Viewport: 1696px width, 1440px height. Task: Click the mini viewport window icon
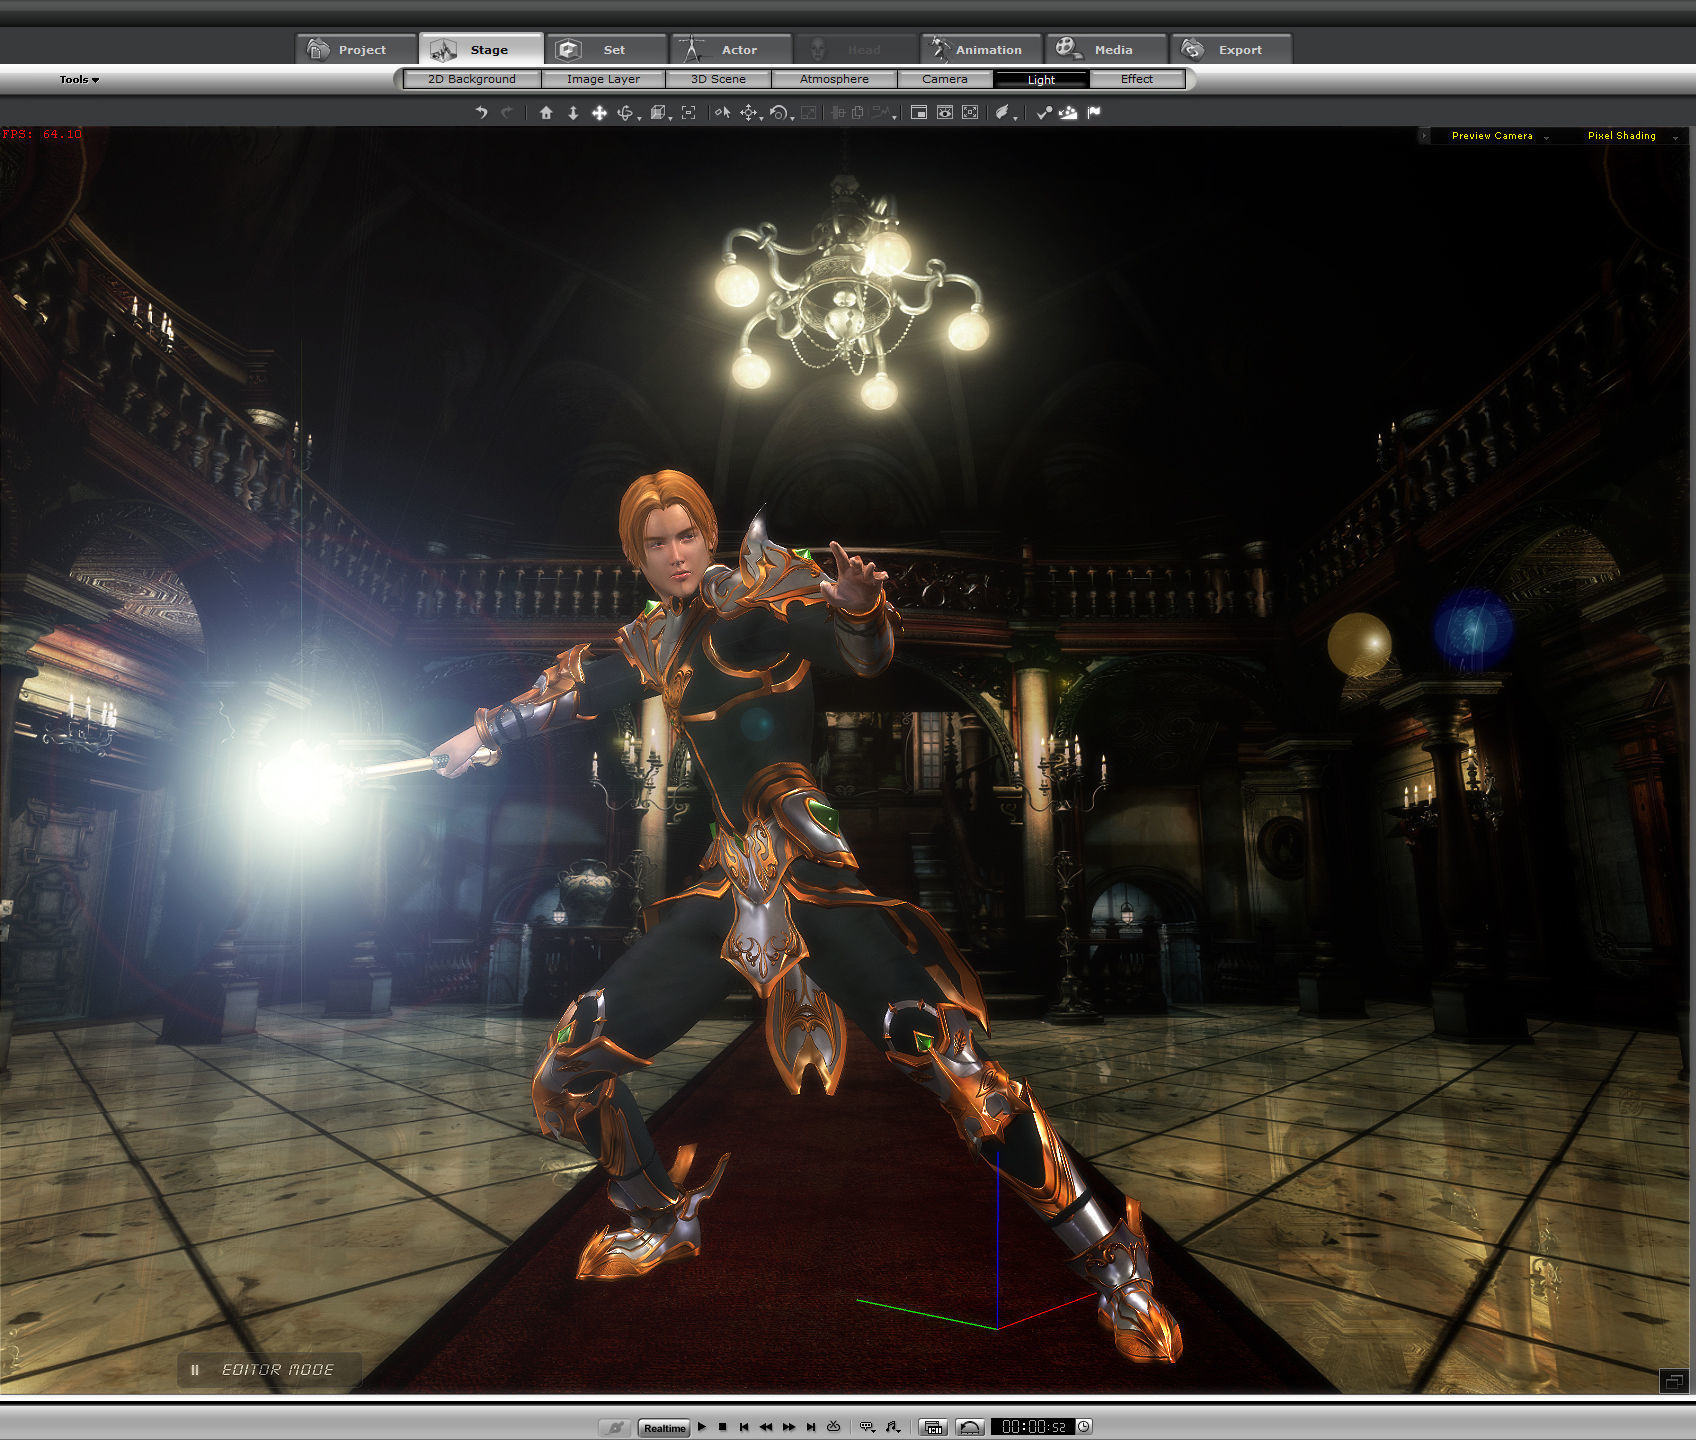point(919,113)
